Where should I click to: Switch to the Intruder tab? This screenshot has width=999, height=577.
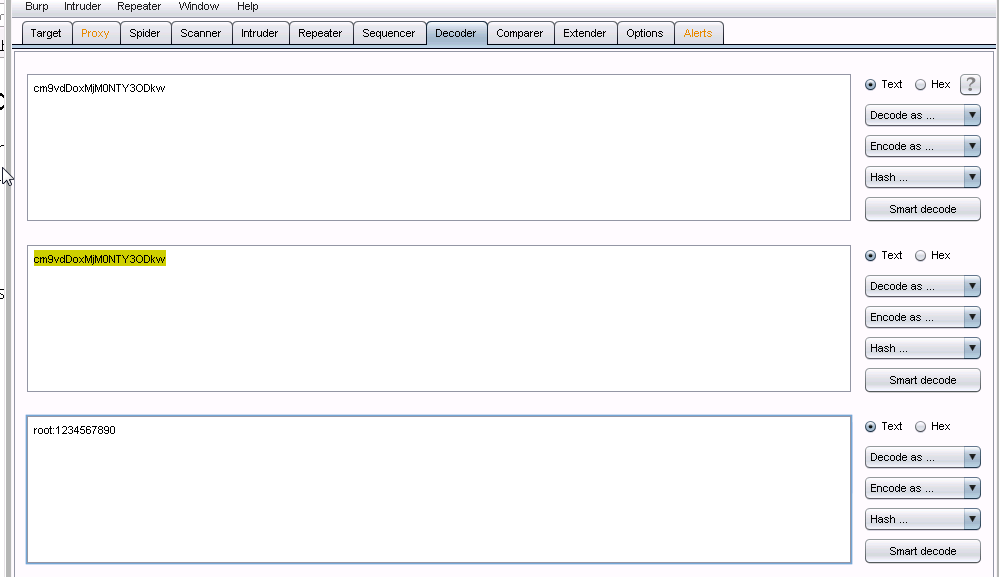tap(259, 33)
